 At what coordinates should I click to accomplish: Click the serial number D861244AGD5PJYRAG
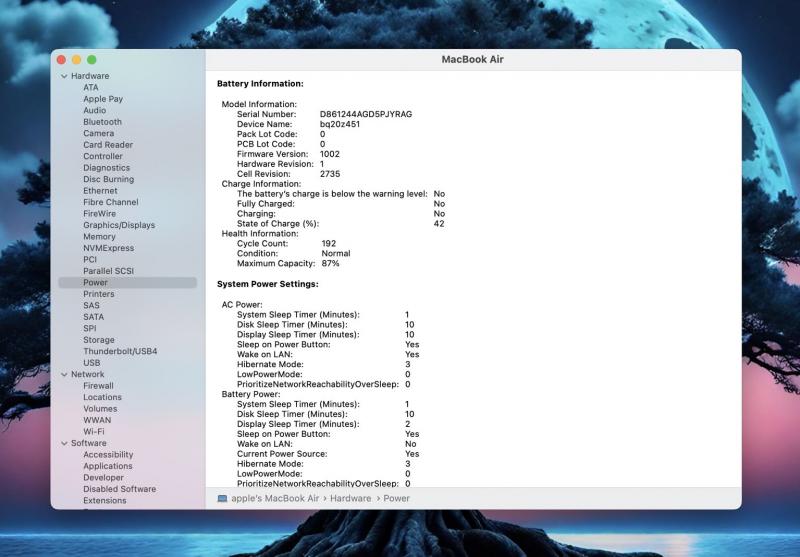coord(366,114)
